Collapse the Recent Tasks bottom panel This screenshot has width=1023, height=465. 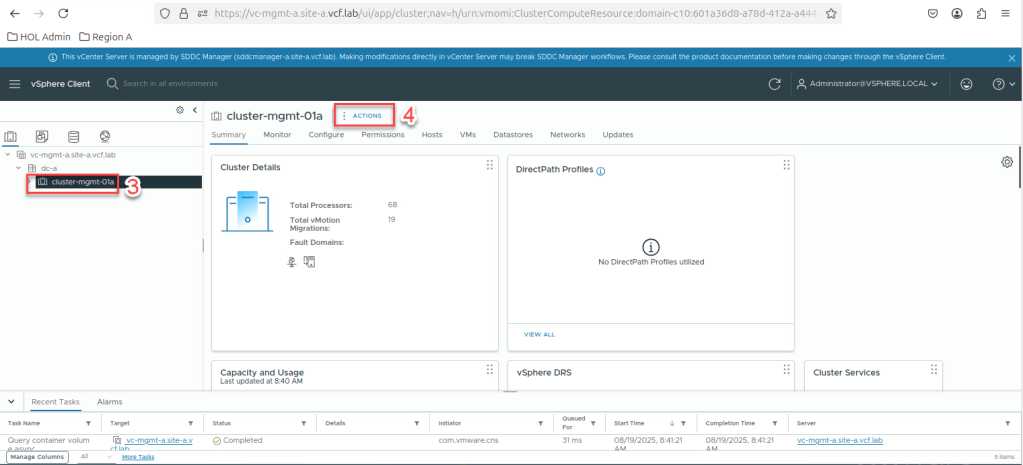pos(11,402)
